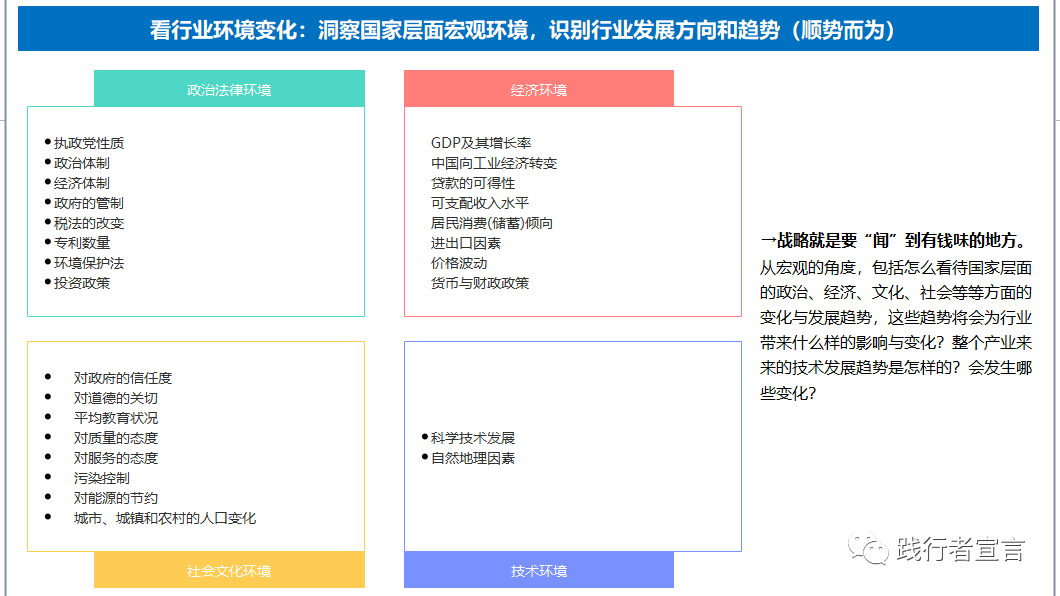The height and width of the screenshot is (596, 1060).
Task: Click the bullet dot before 自然地理因素
Action: point(422,457)
